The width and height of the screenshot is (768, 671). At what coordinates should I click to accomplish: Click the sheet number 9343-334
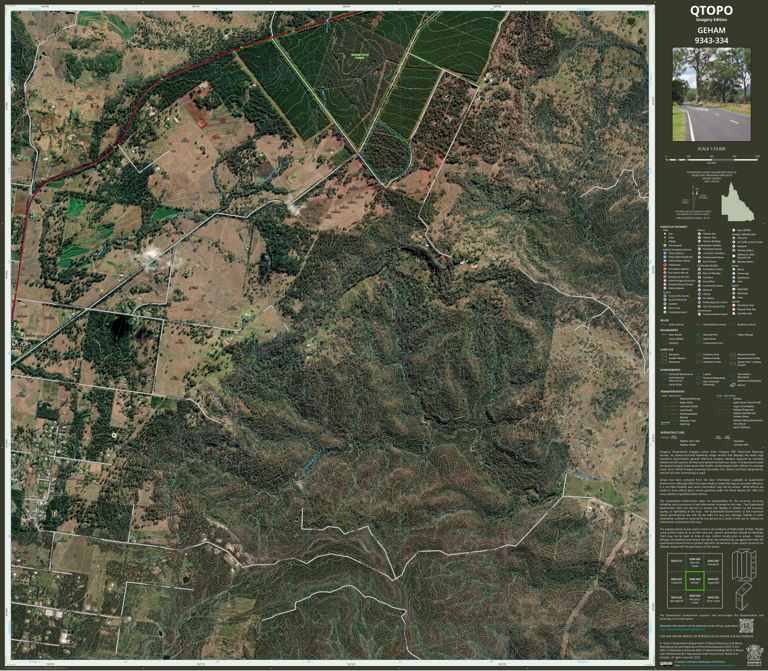tap(711, 40)
